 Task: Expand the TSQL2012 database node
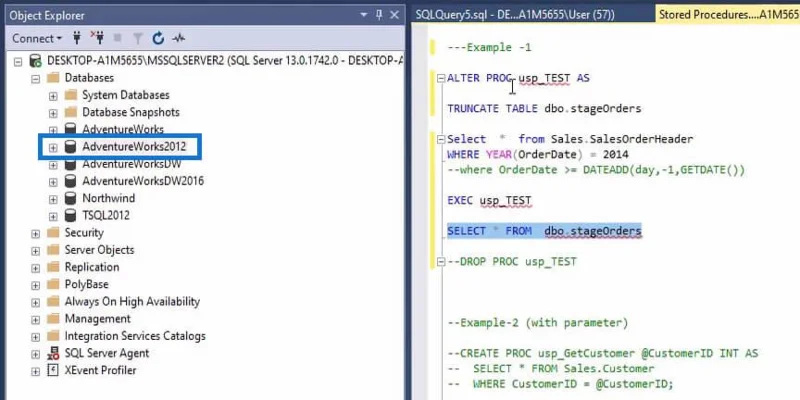[53, 216]
